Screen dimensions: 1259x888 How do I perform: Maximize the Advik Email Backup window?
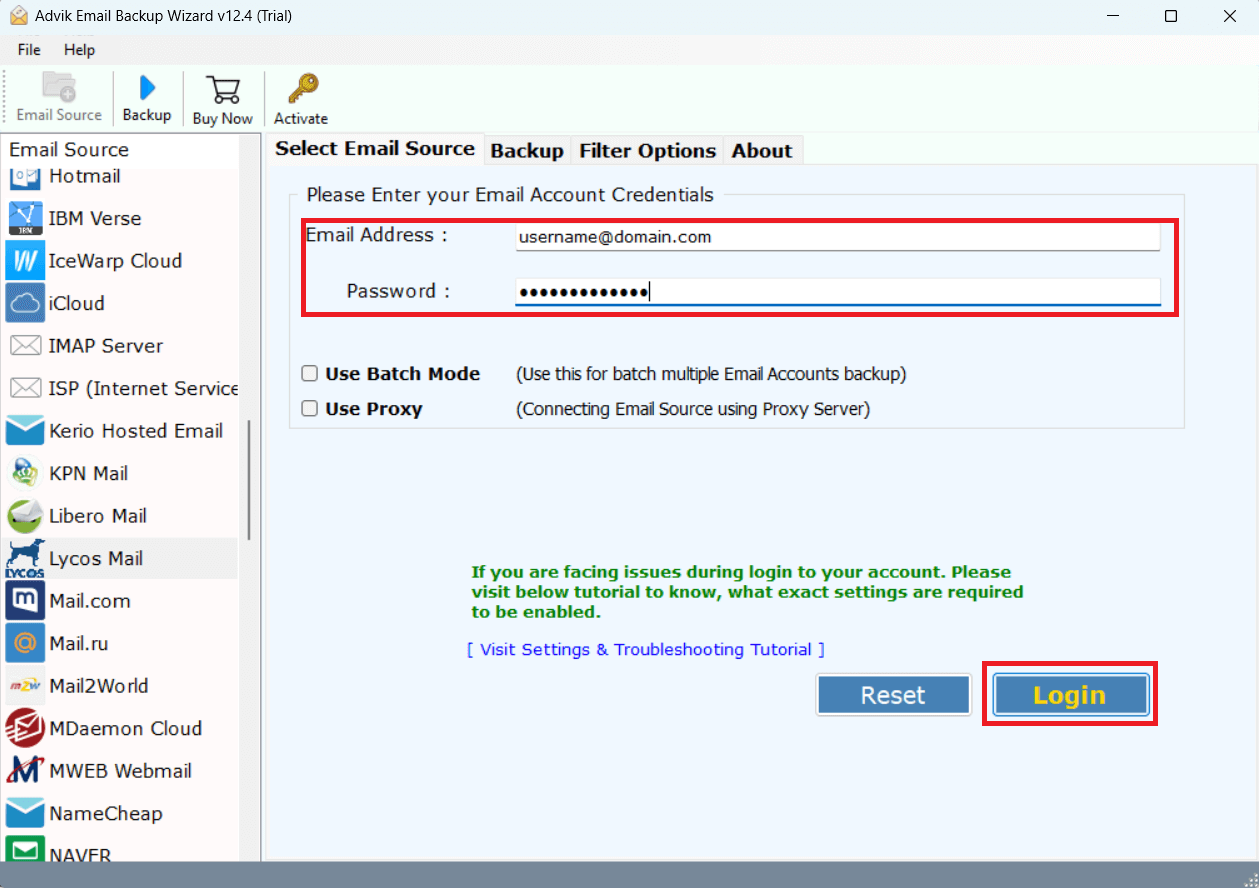[1171, 16]
